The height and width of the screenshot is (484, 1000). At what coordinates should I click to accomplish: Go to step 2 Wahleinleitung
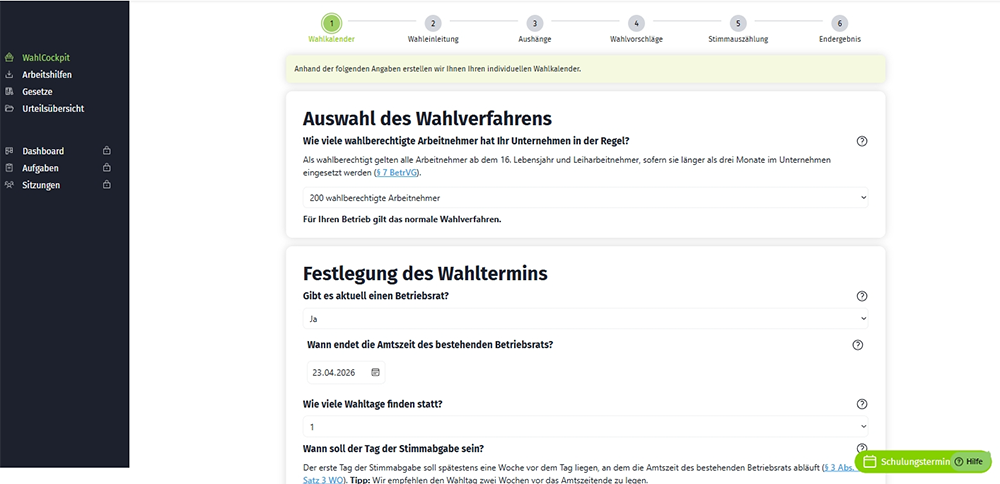pos(433,24)
